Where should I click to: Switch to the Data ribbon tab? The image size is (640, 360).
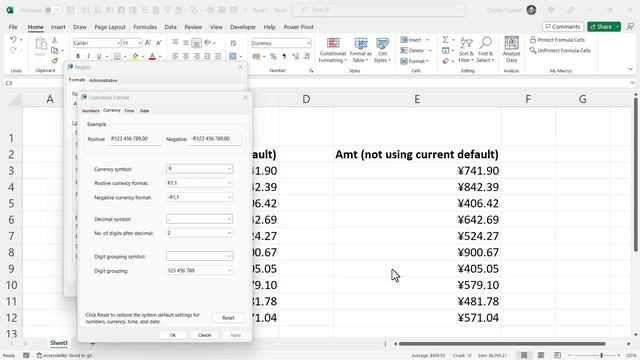[x=171, y=27]
